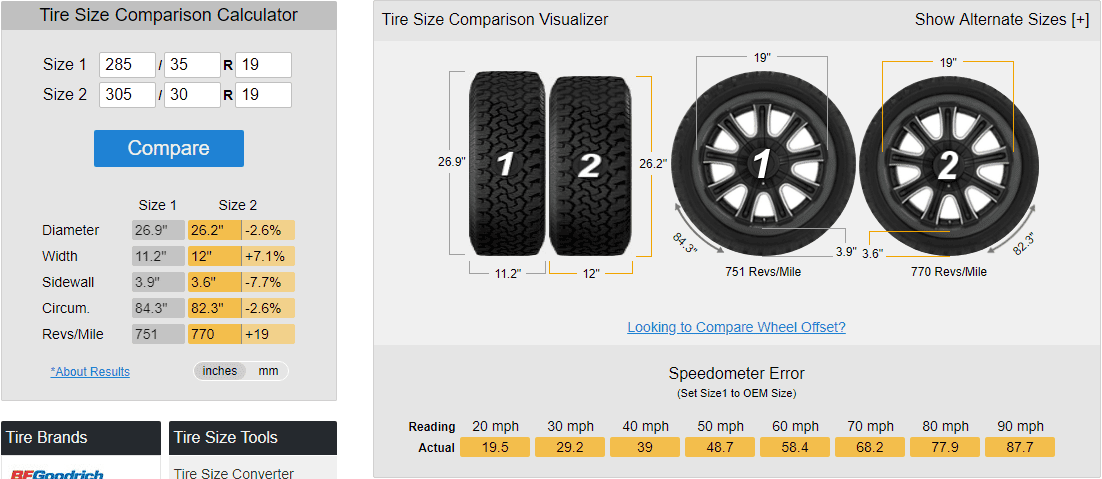This screenshot has width=1102, height=479.
Task: Open the About Results link
Action: [90, 372]
